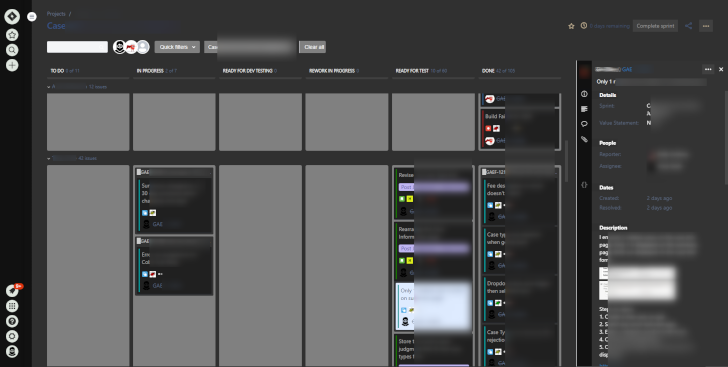This screenshot has height=367, width=728.
Task: Collapse the swimlane with 42 issues
Action: point(49,158)
